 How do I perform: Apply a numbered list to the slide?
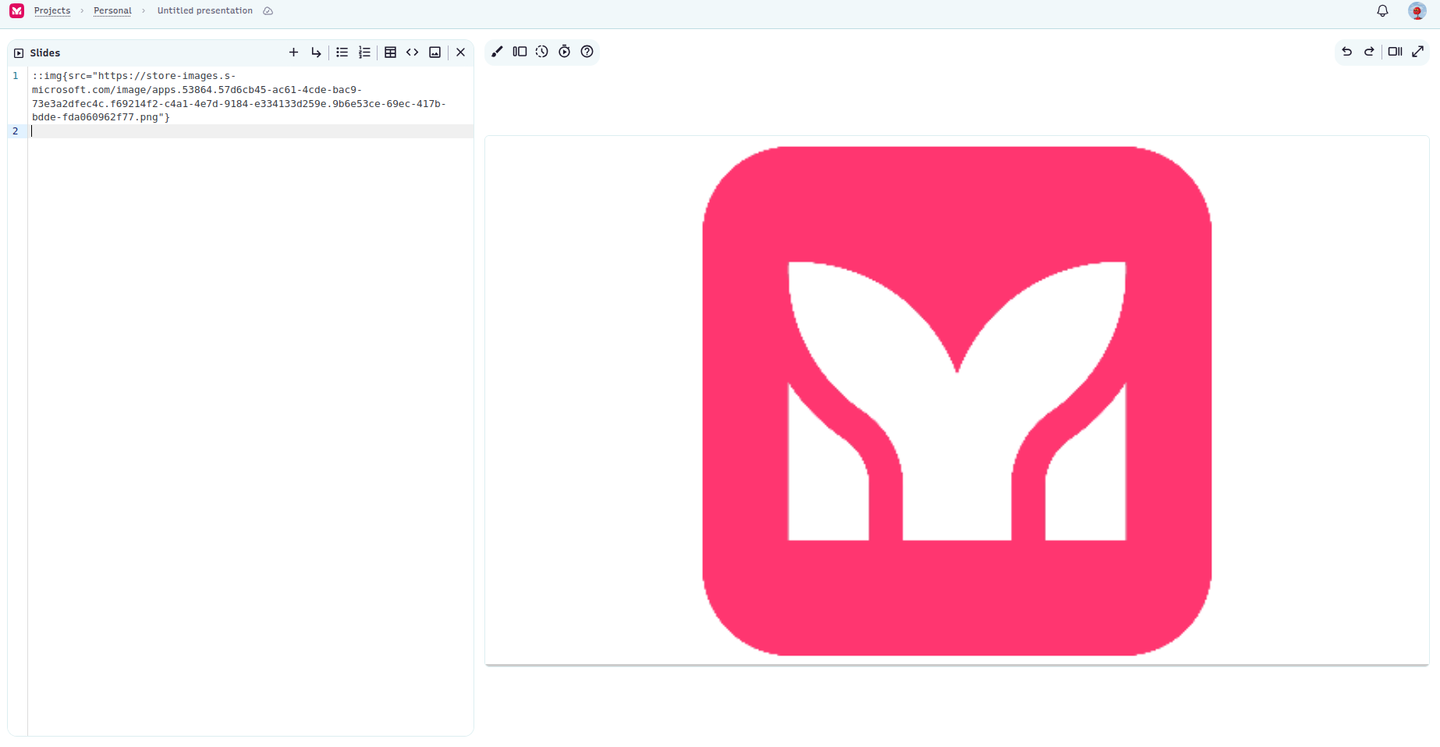(364, 52)
